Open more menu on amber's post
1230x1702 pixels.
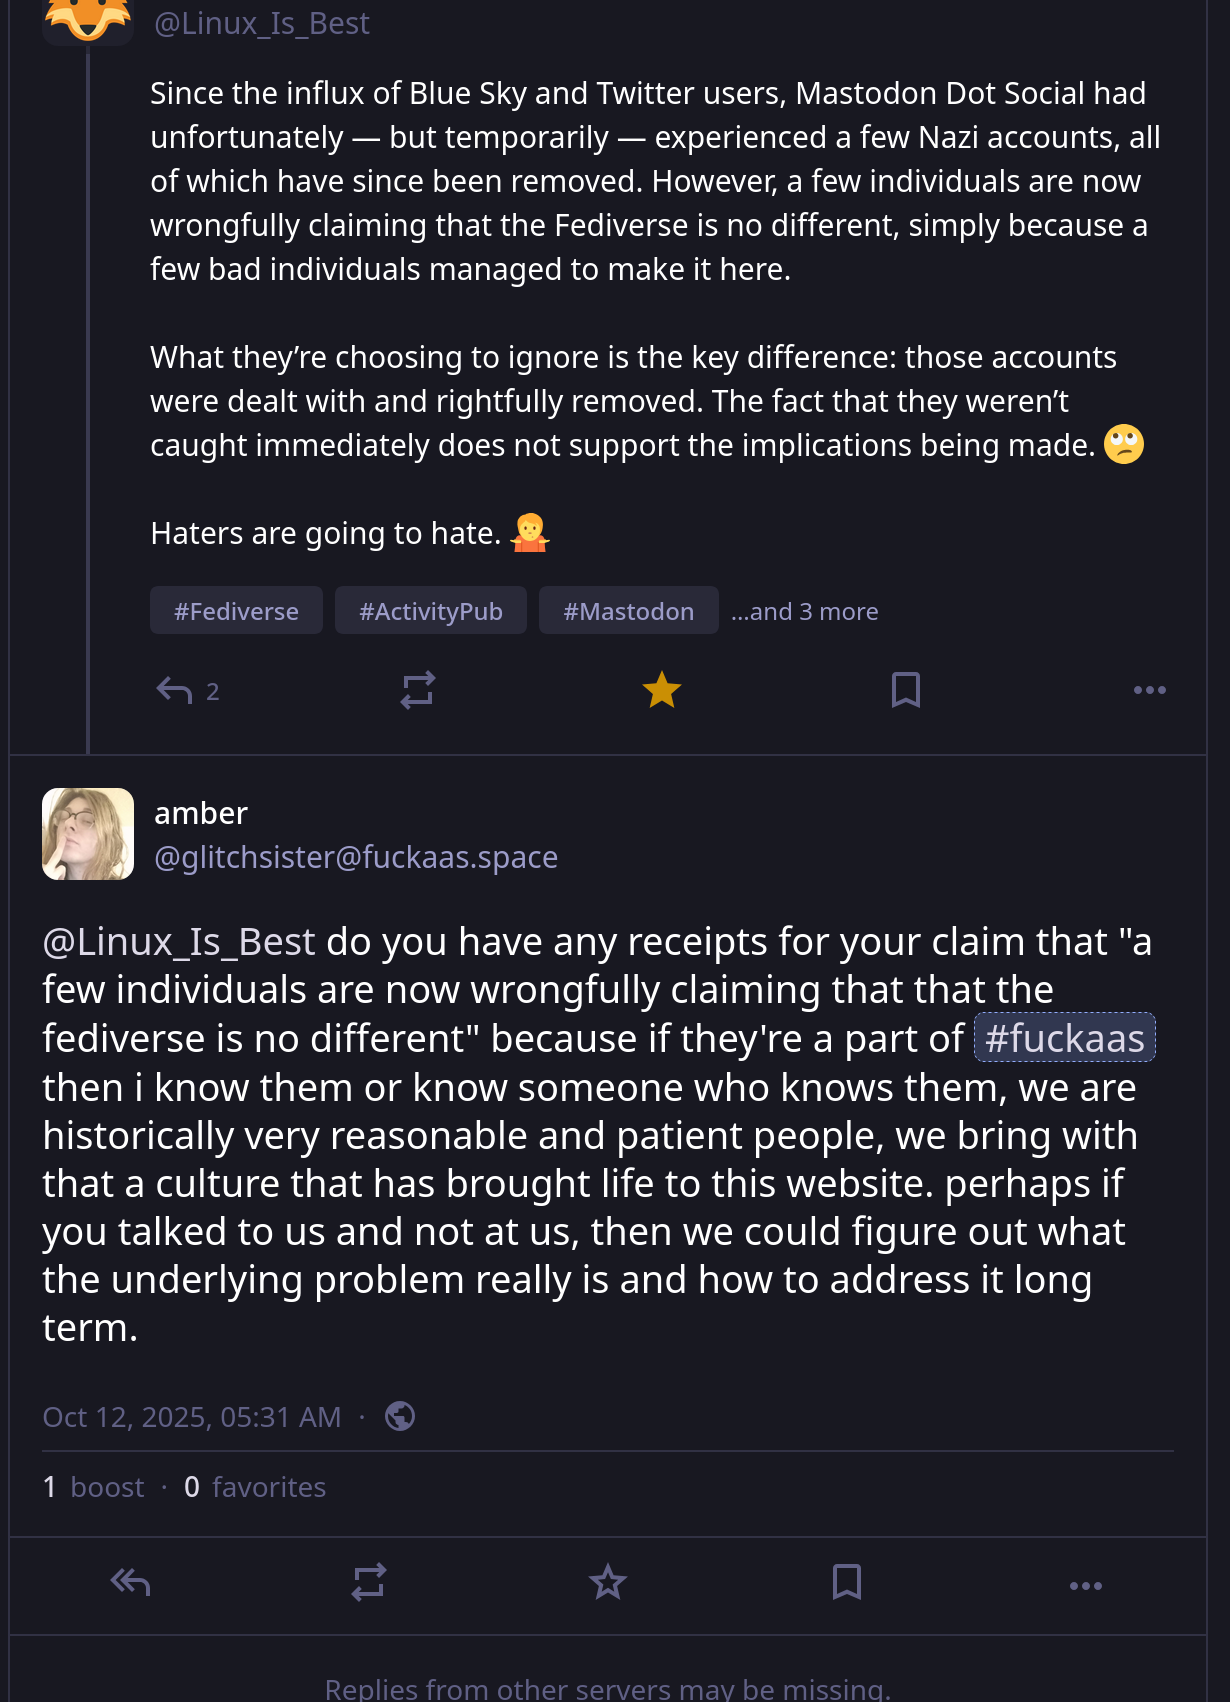[x=1086, y=1586]
